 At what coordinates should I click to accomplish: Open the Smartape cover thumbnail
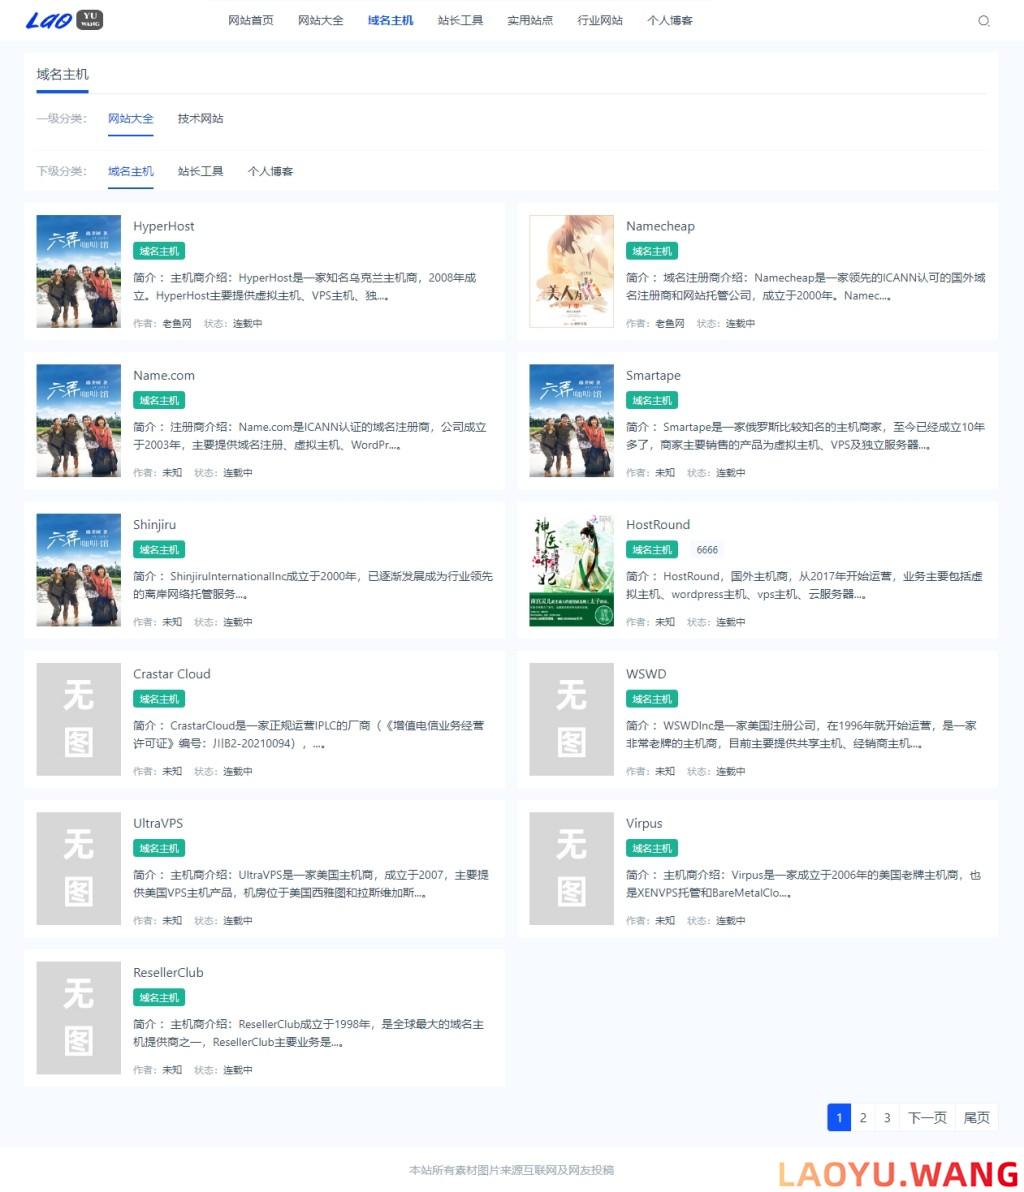[572, 420]
